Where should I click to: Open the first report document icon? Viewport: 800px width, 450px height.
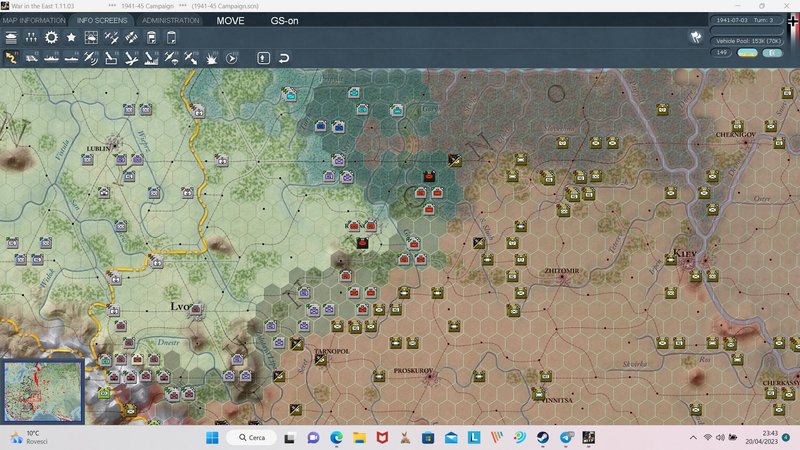152,38
